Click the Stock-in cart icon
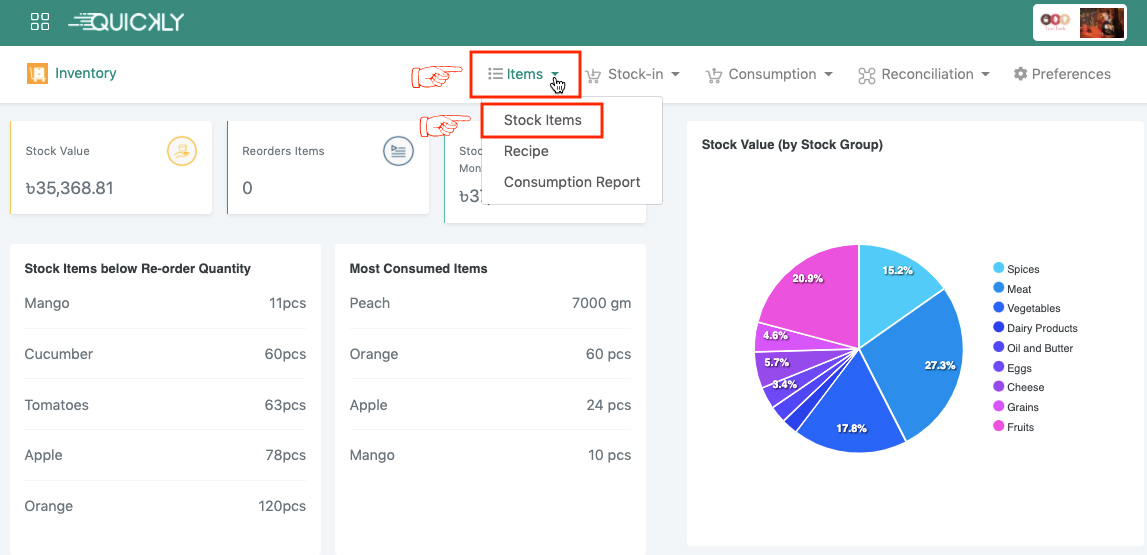This screenshot has height=555, width=1147. (593, 75)
